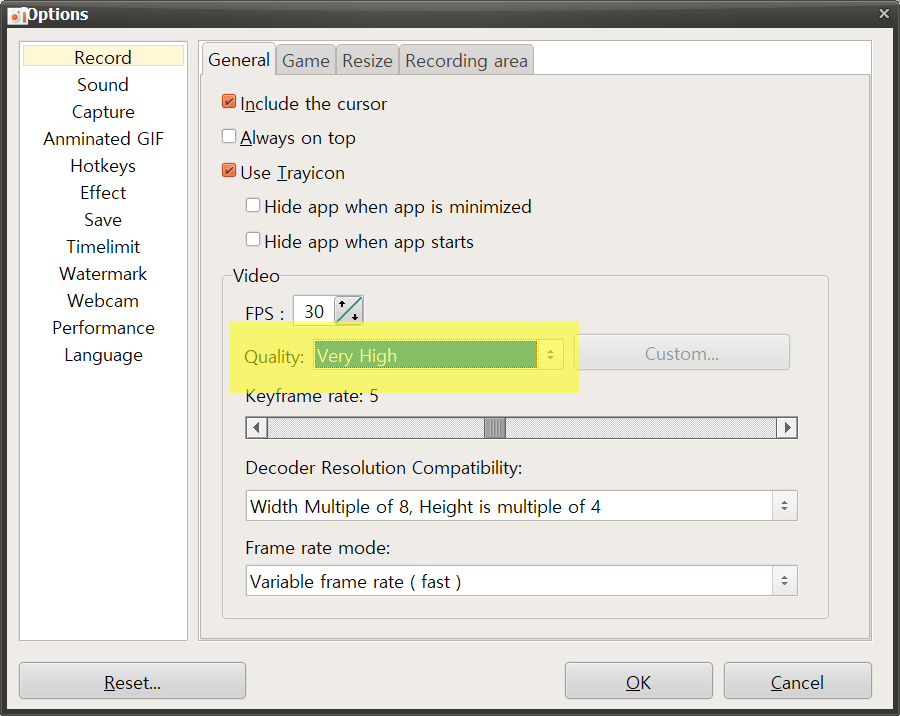Open the Quality dropdown showing Very High
The width and height of the screenshot is (900, 716).
tap(439, 355)
